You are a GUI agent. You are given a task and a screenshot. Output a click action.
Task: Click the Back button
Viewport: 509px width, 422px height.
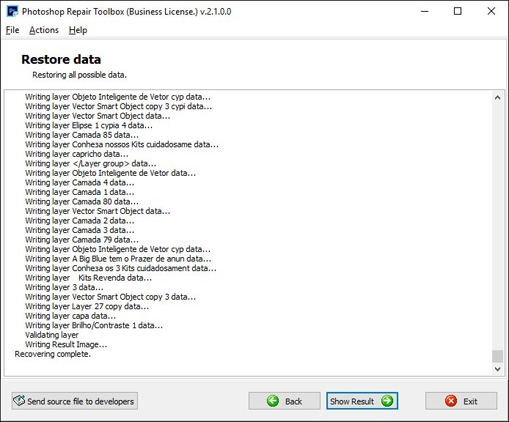tap(284, 401)
